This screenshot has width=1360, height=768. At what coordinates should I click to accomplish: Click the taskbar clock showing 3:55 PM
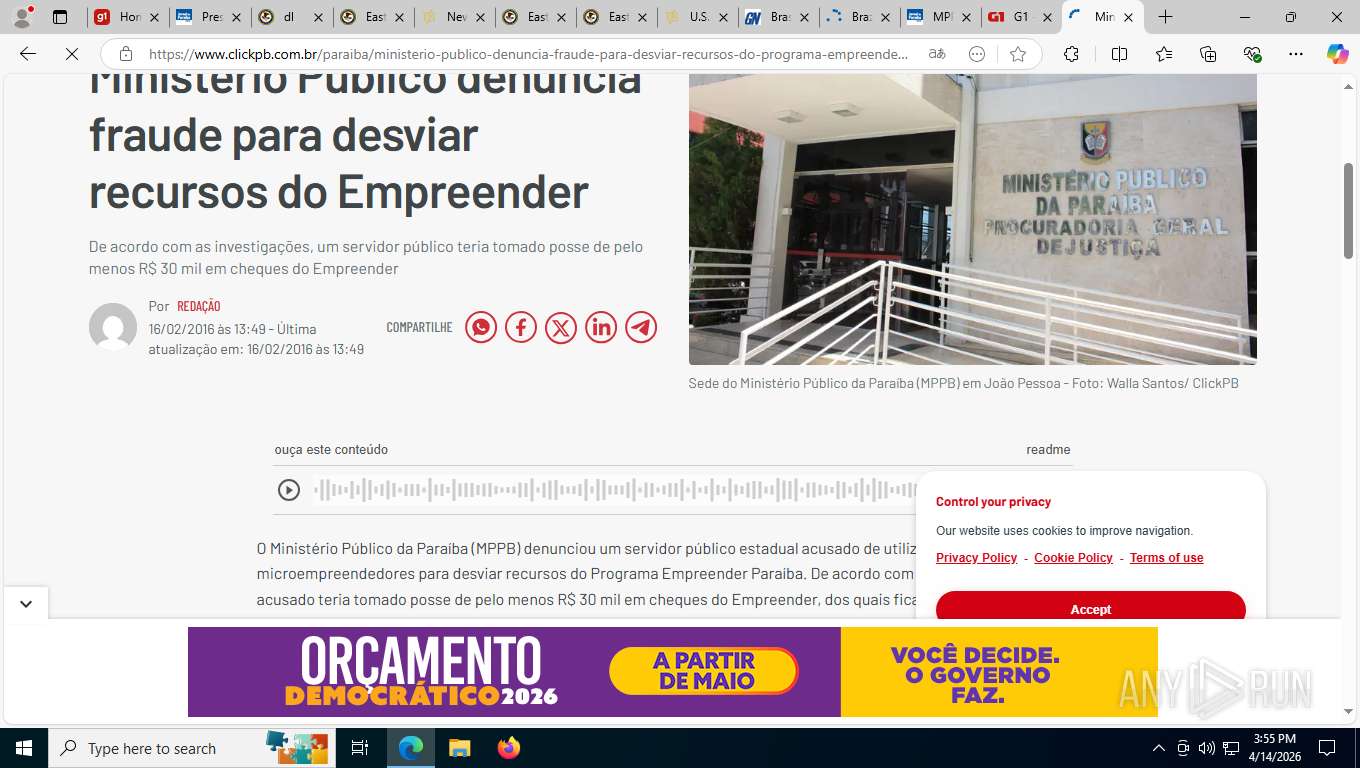[1274, 748]
